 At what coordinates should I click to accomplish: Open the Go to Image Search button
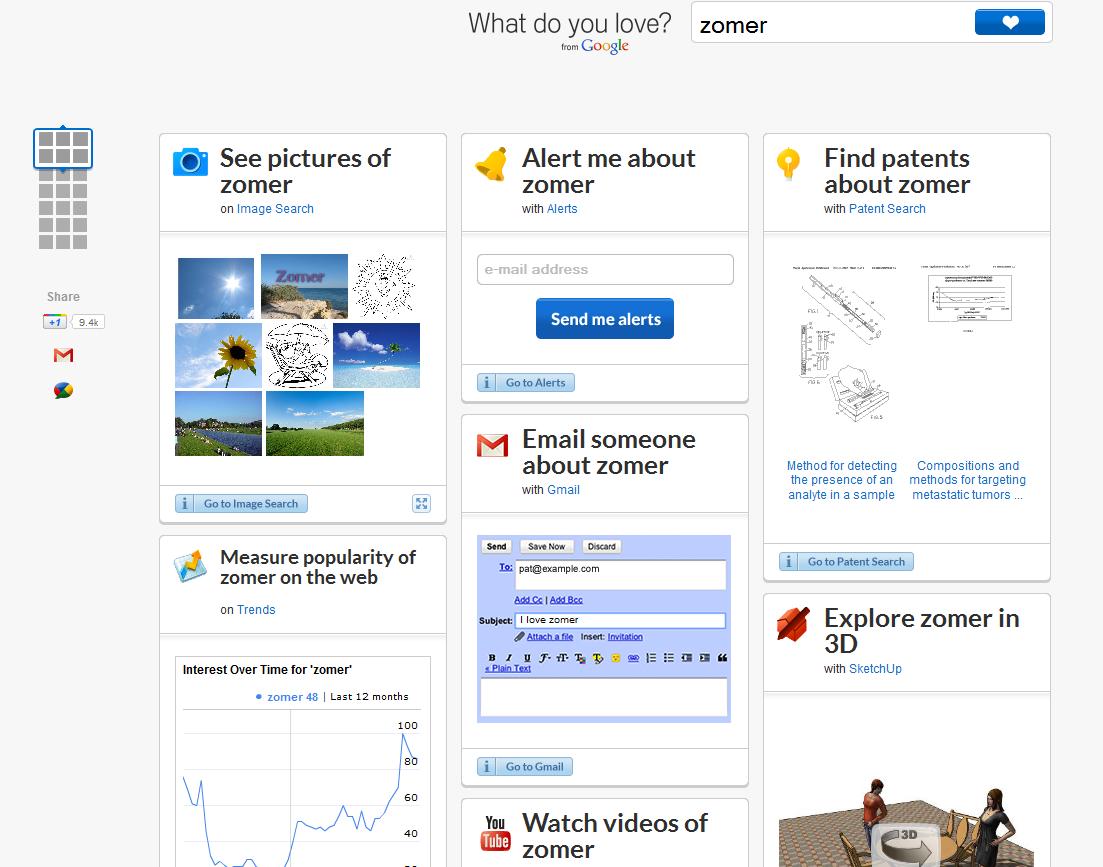tap(241, 504)
